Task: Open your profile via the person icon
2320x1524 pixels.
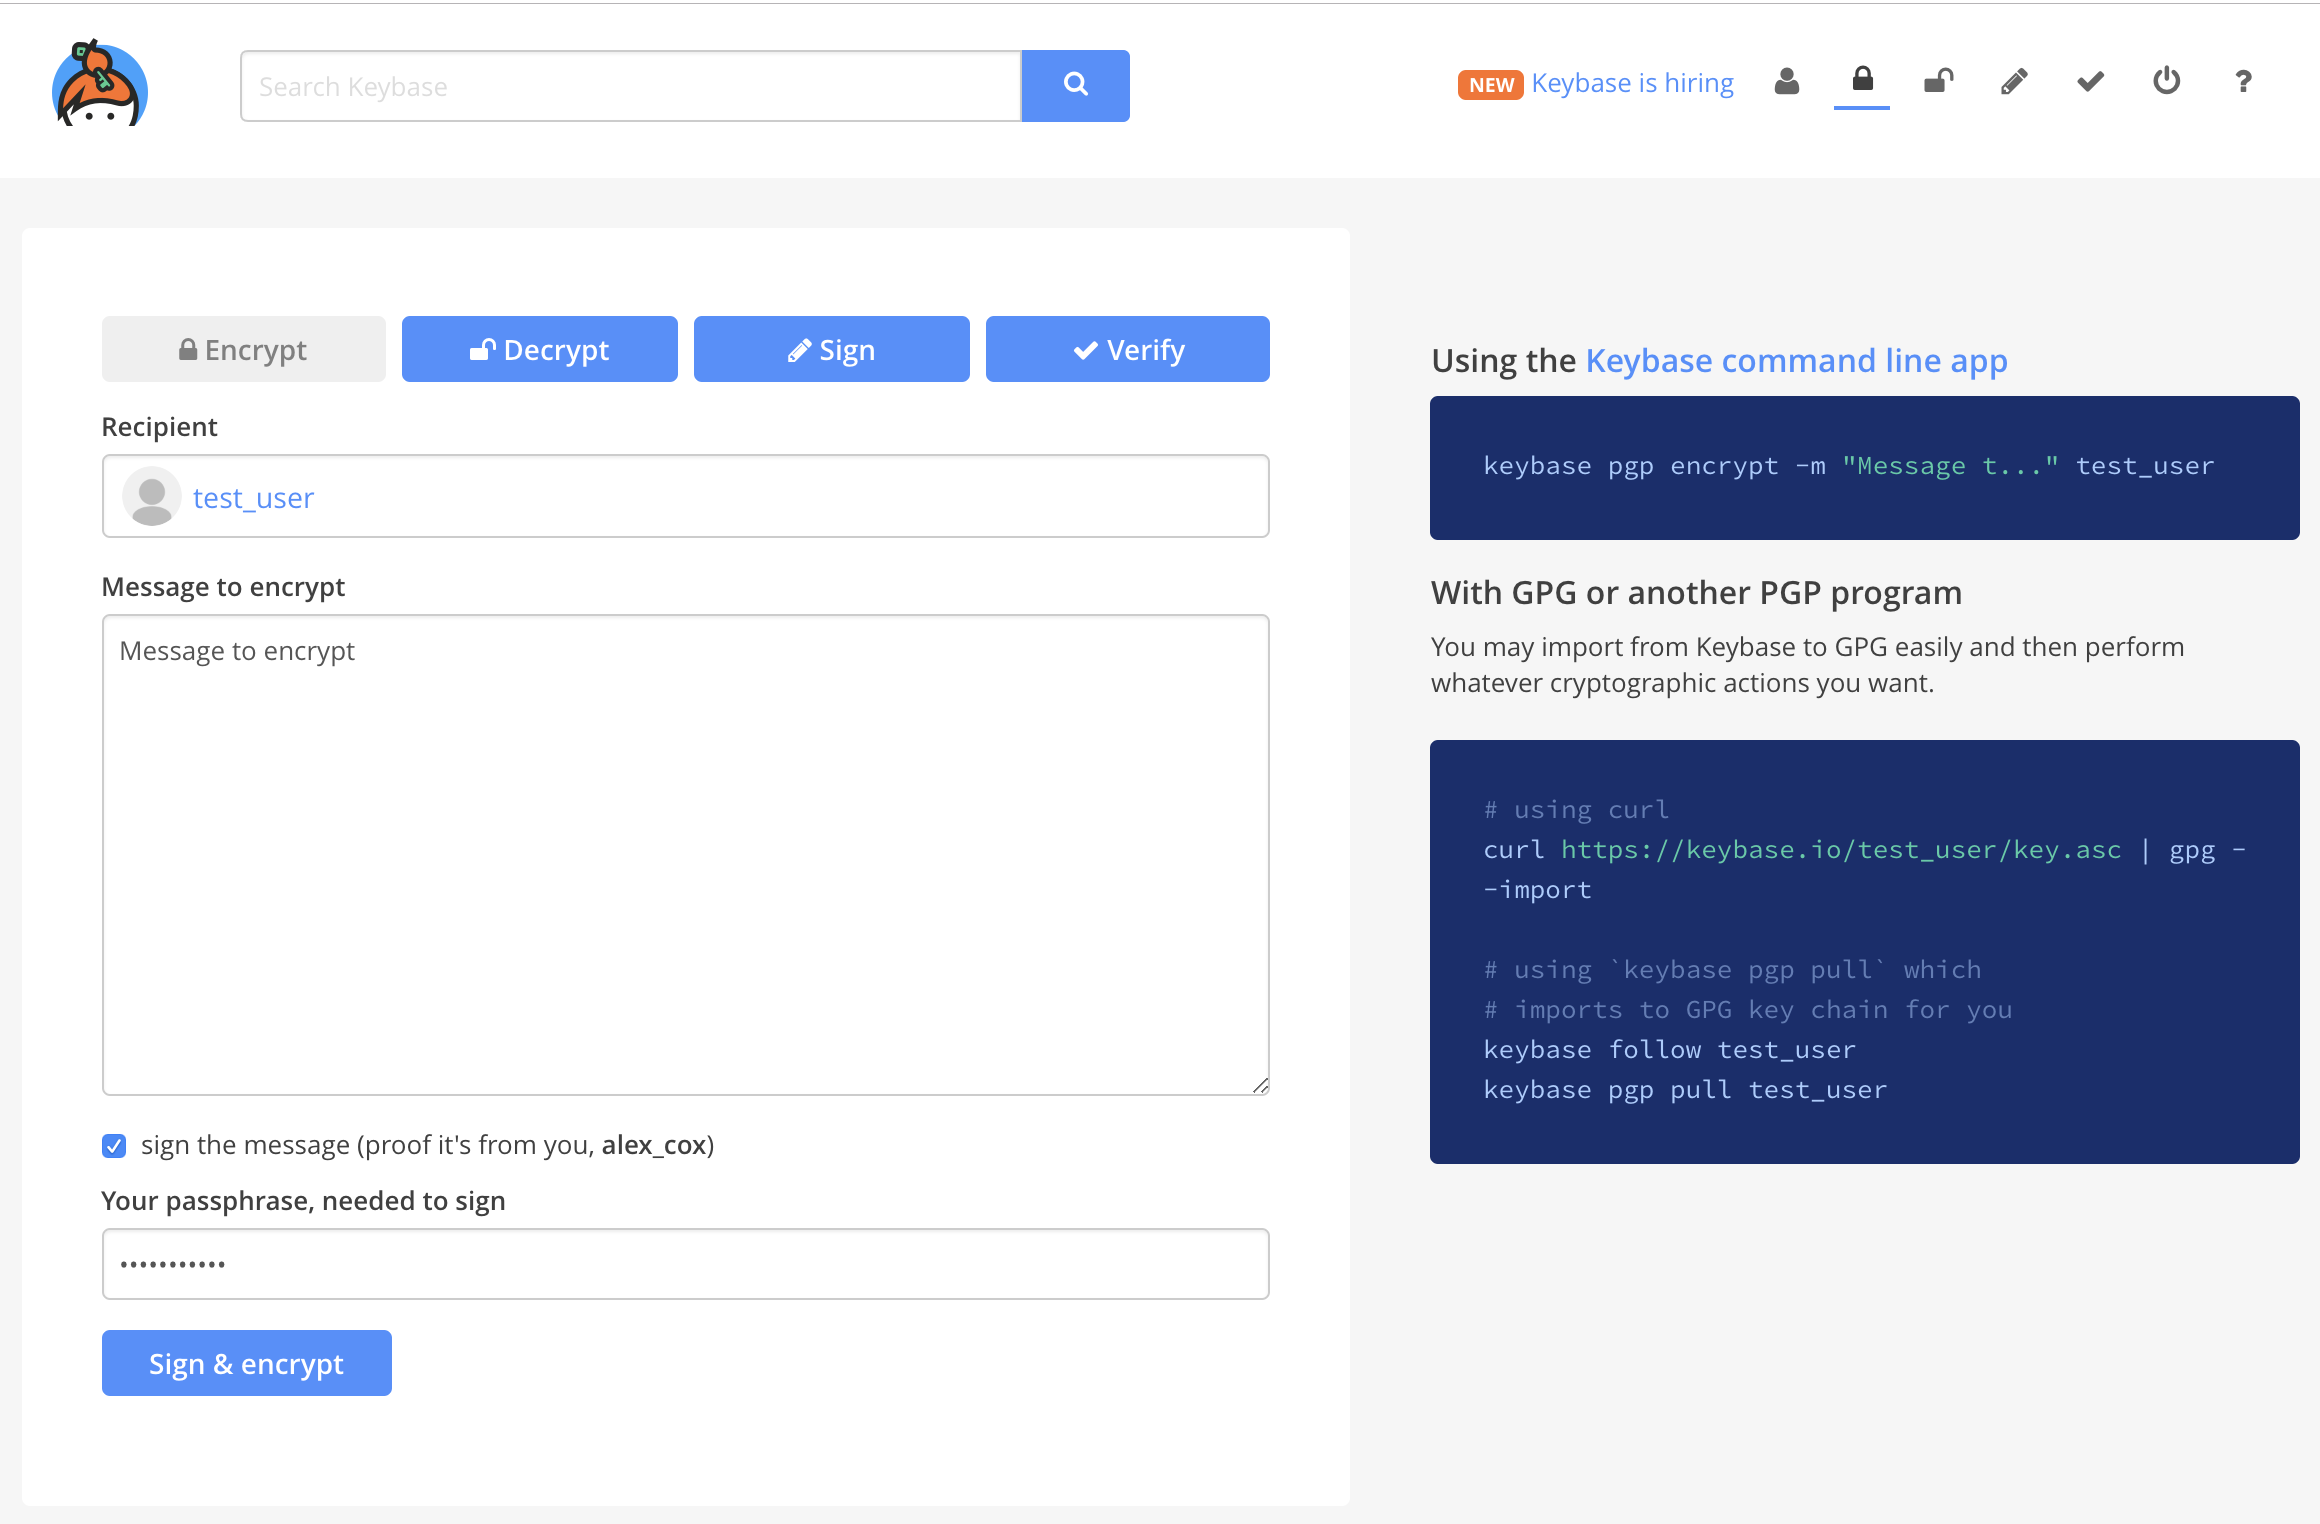Action: coord(1788,82)
